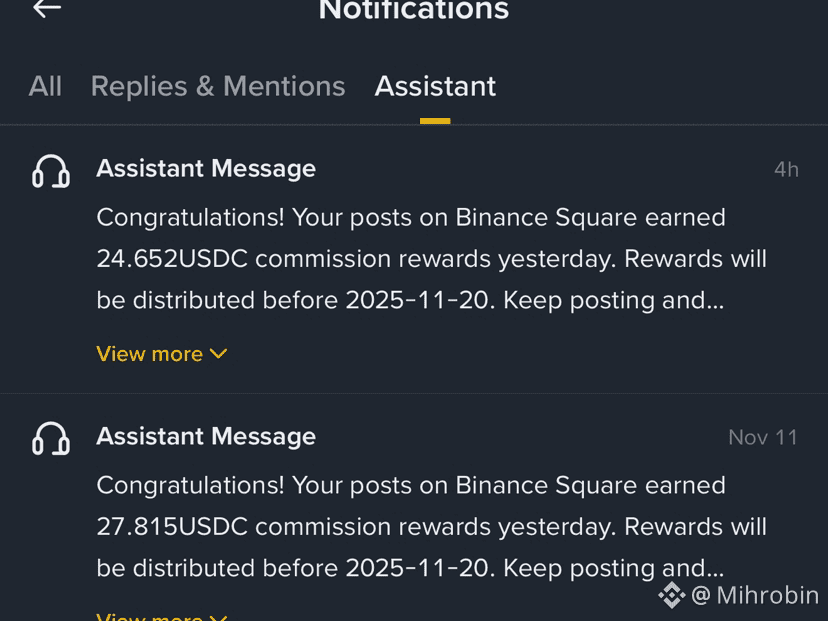Image resolution: width=828 pixels, height=621 pixels.
Task: Expand View more under the 24.652USDC message
Action: click(150, 354)
